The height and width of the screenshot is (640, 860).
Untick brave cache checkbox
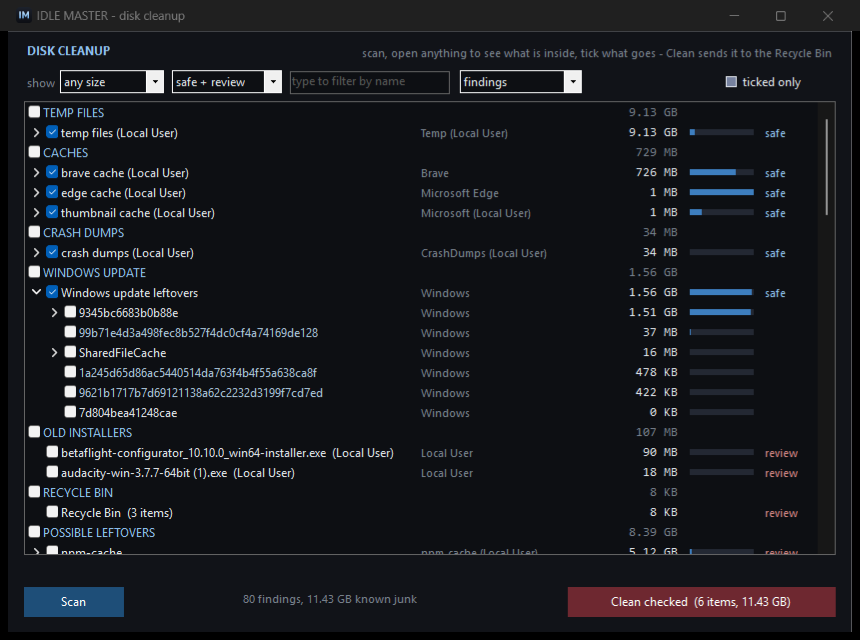point(52,172)
